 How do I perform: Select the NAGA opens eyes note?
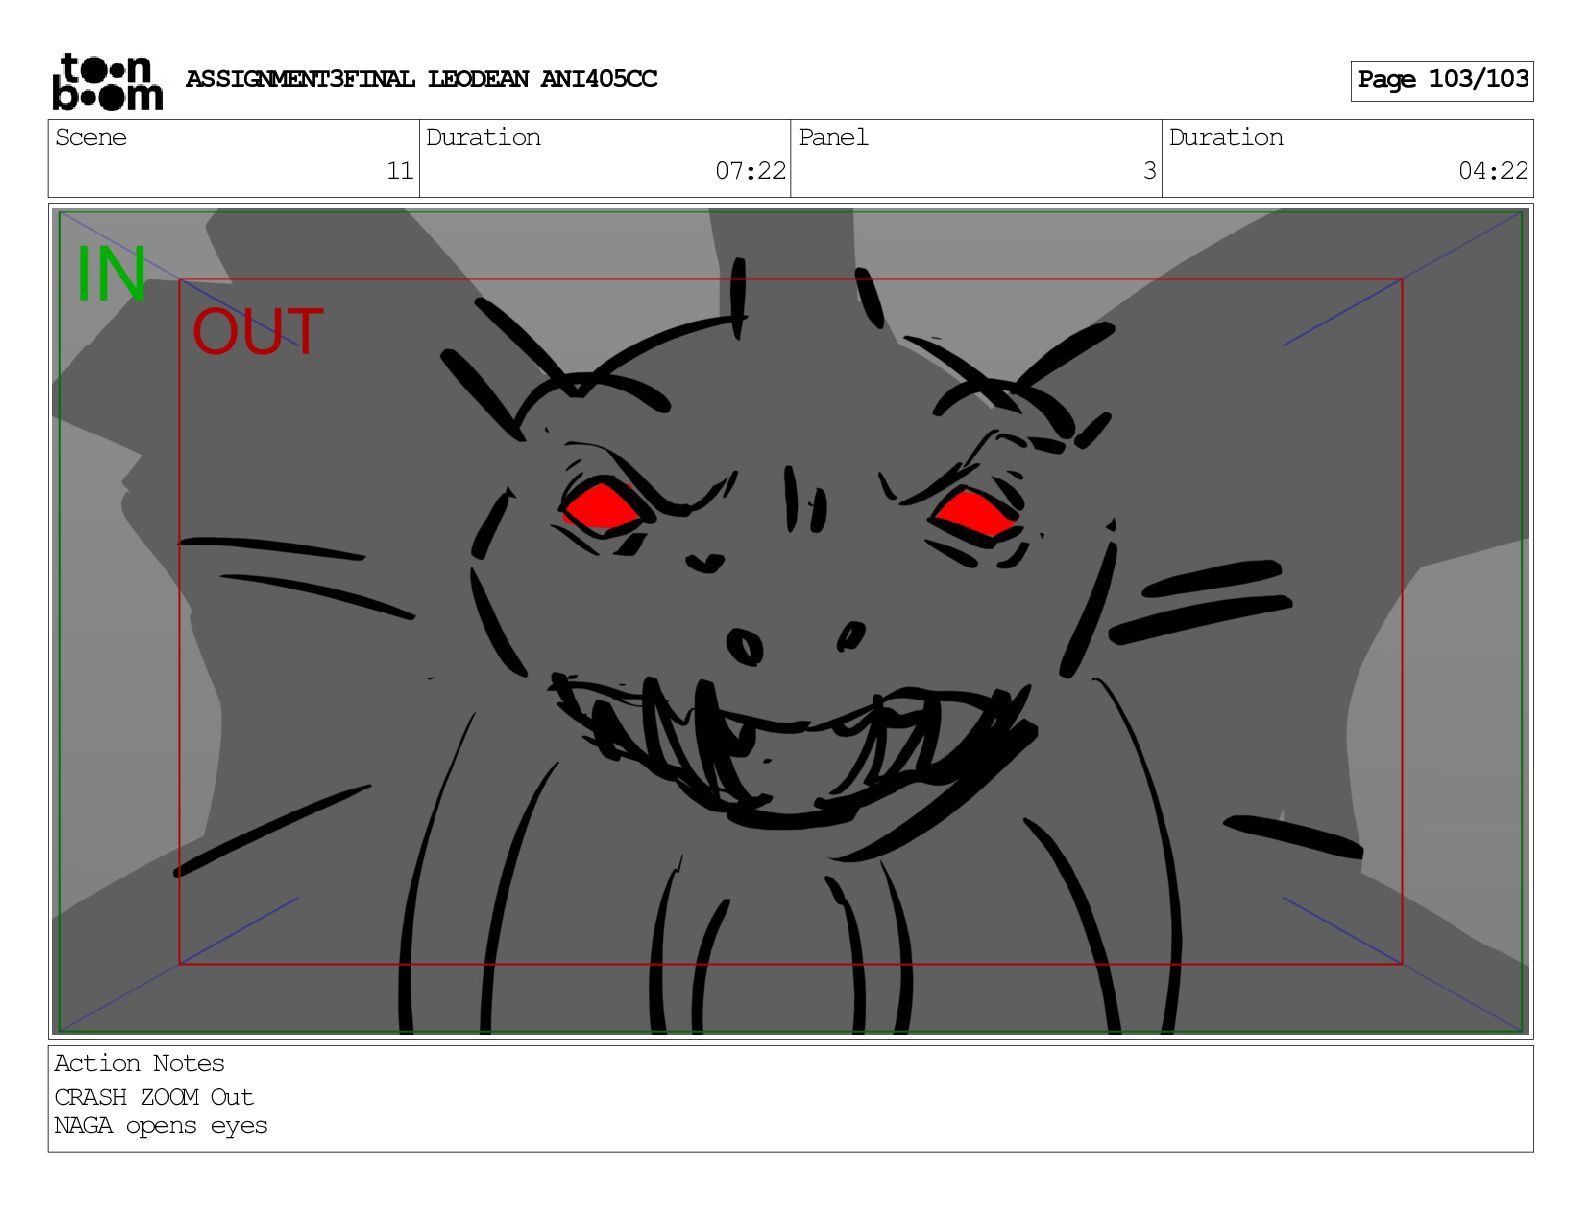tap(161, 1125)
